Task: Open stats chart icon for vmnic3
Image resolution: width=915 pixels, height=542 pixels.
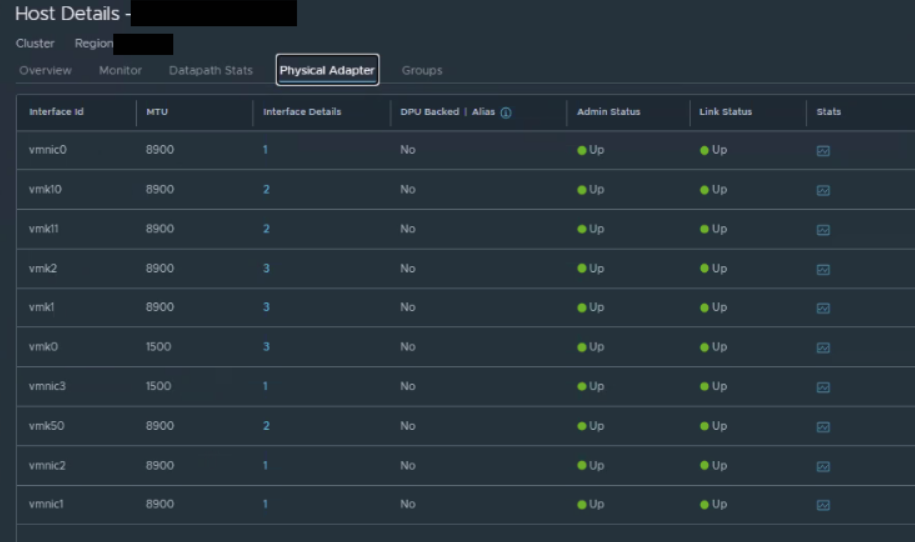Action: coord(823,387)
